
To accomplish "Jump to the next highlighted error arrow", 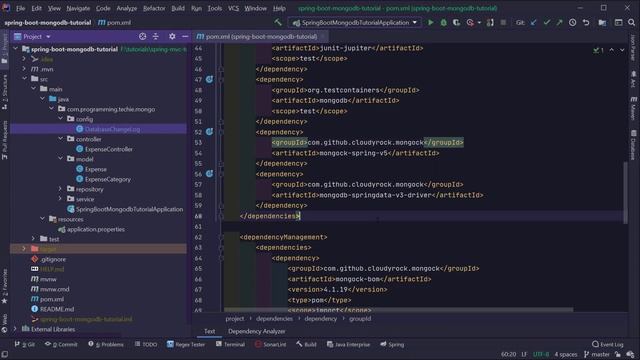I will [x=622, y=50].
